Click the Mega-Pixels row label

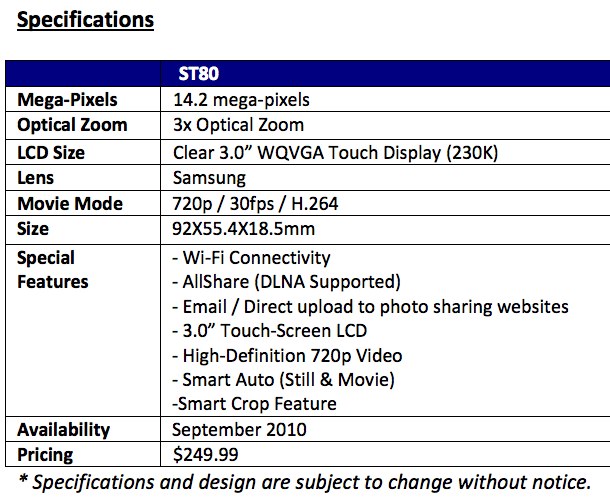65,100
